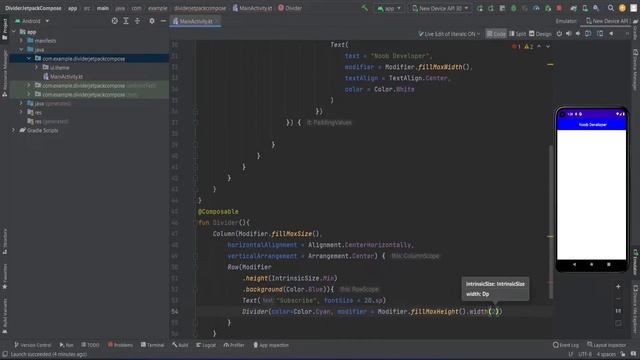Open the Android project view dropdown
Screen dimensions: 640x360
click(32, 21)
